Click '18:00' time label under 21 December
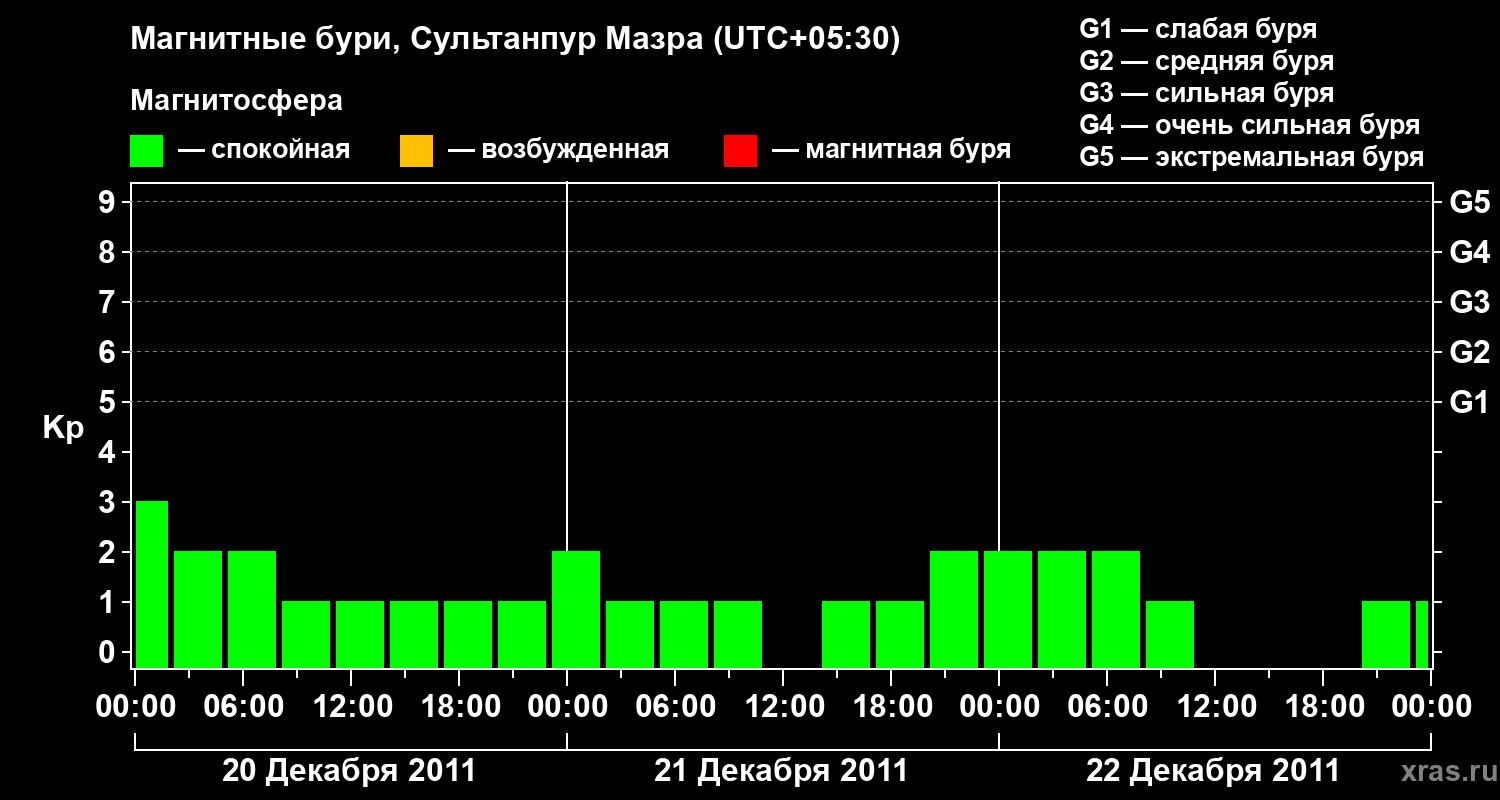This screenshot has height=800, width=1500. click(891, 706)
